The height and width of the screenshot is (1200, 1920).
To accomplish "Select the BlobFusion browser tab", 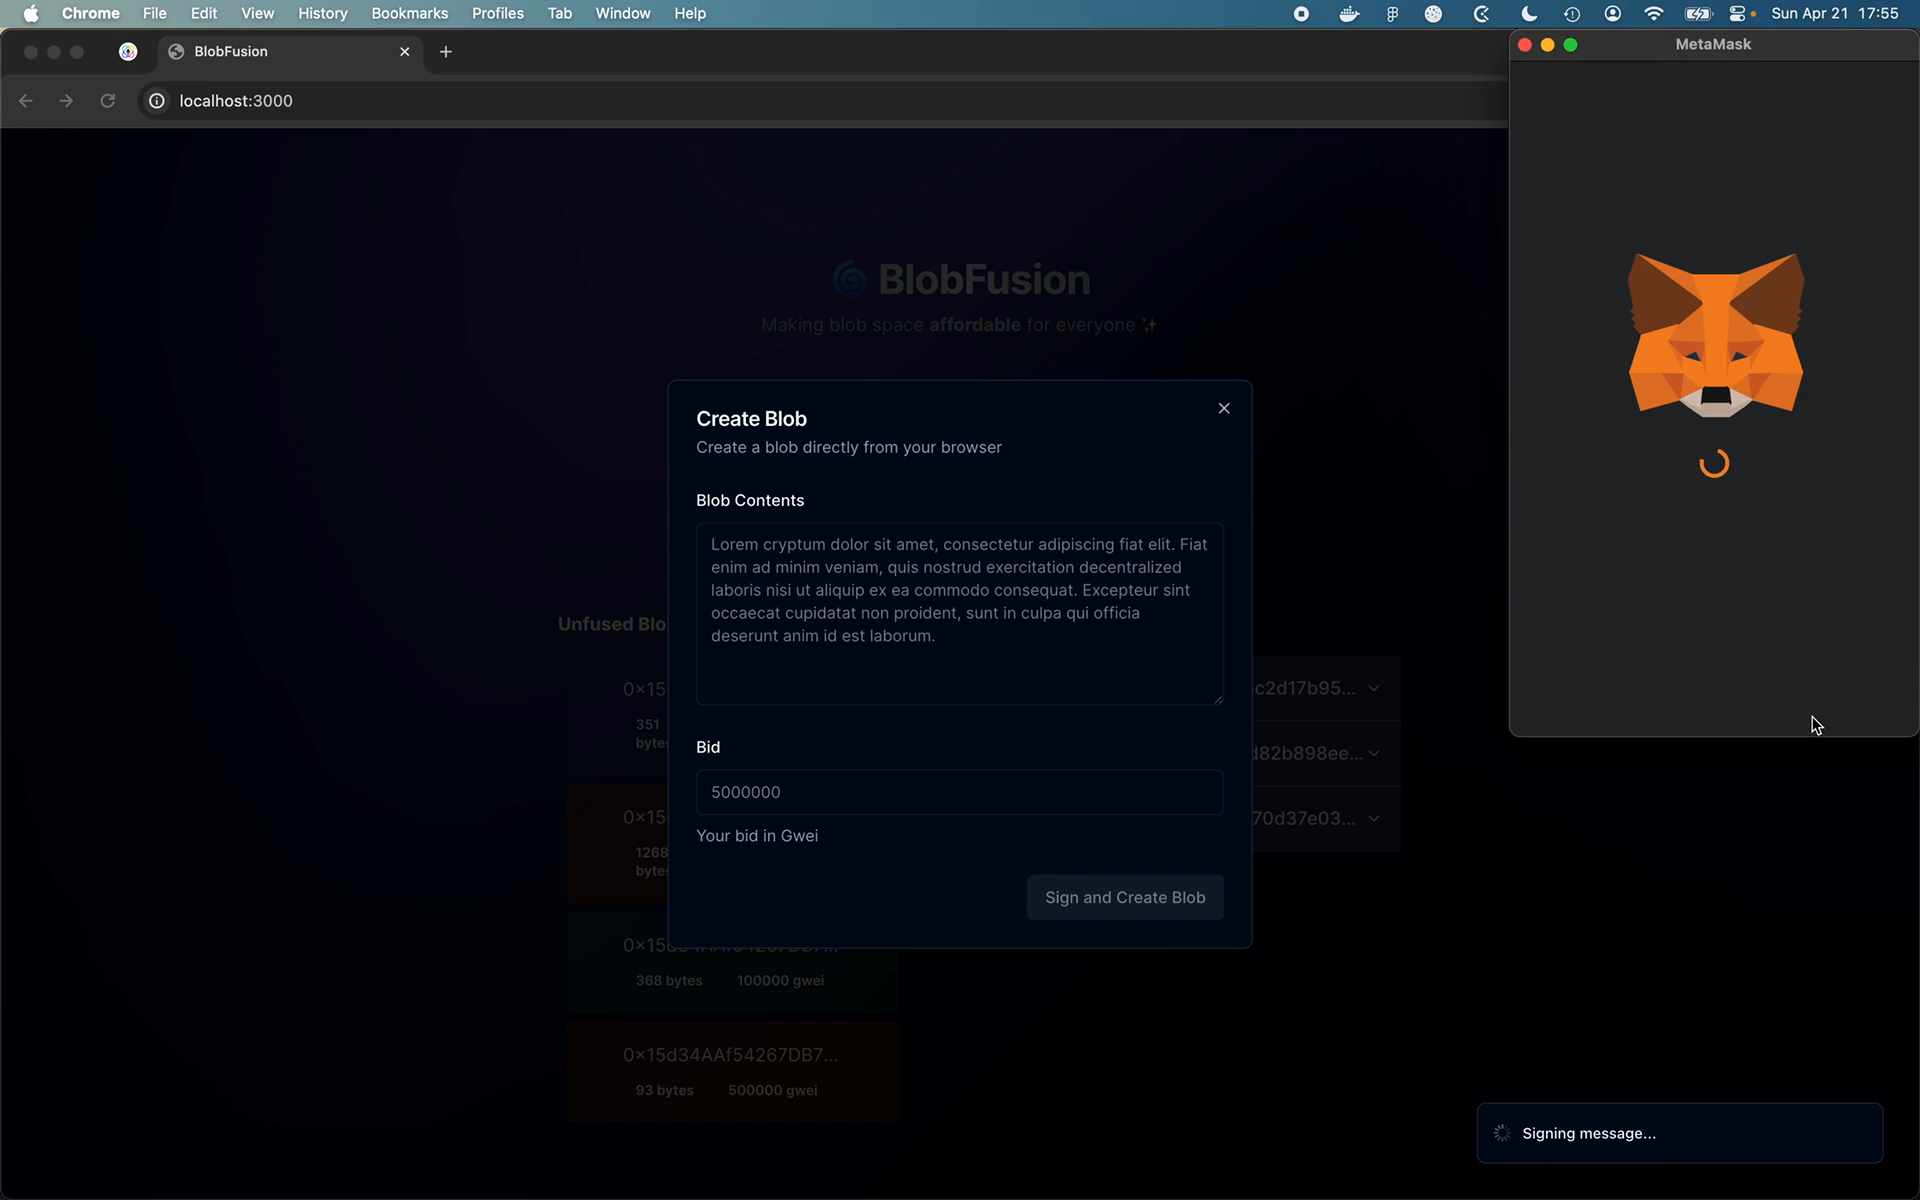I will [x=290, y=52].
